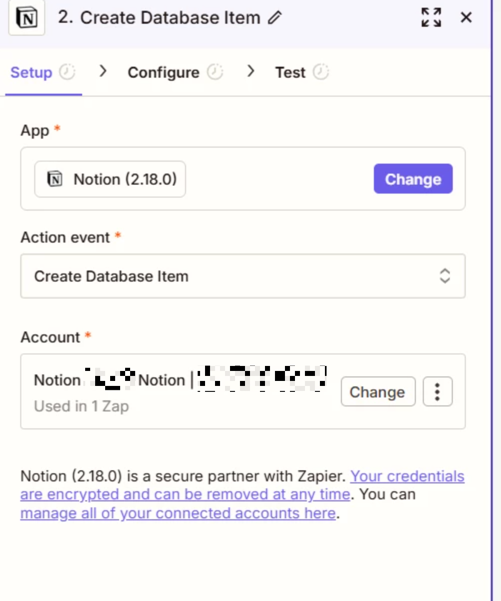Image resolution: width=501 pixels, height=601 pixels.
Task: Click Change button for Notion account
Action: (x=378, y=392)
